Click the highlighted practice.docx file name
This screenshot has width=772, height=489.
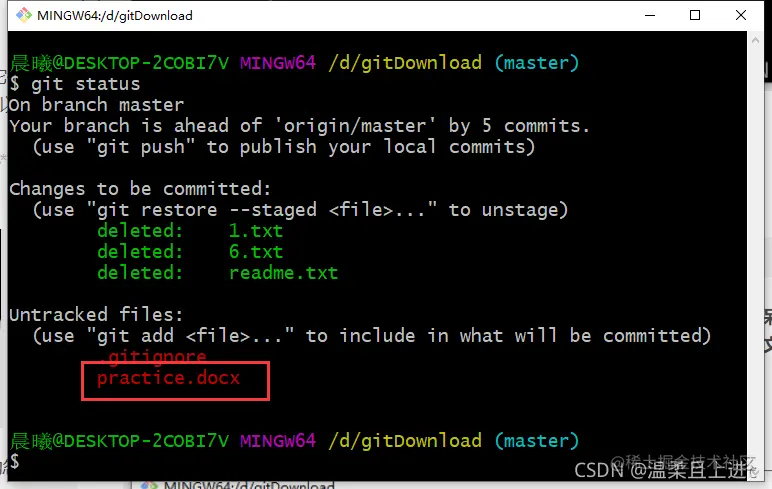point(168,378)
